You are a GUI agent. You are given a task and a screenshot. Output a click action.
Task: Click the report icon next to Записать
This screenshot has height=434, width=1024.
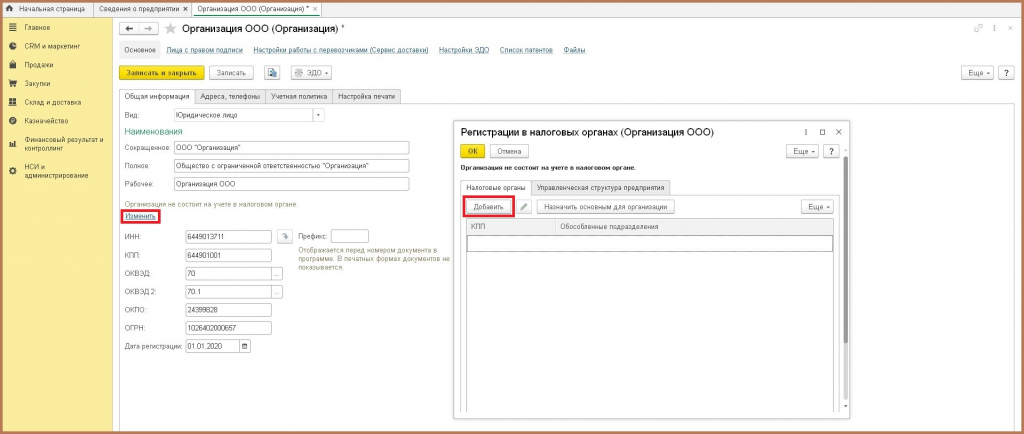pos(272,73)
